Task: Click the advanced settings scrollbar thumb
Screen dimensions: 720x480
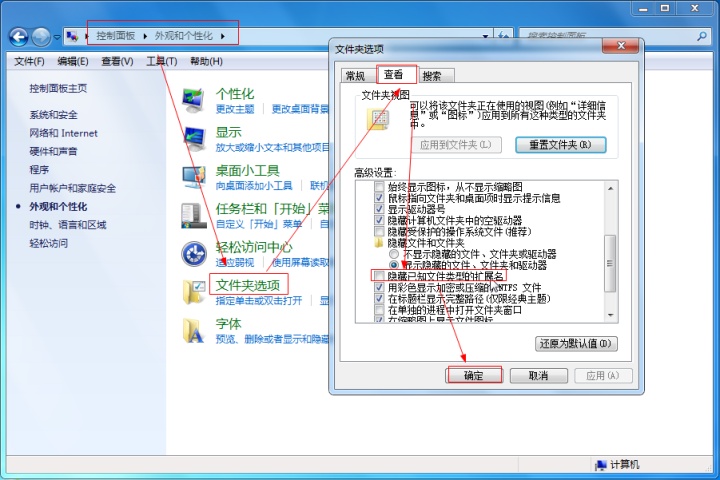Action: [x=610, y=263]
